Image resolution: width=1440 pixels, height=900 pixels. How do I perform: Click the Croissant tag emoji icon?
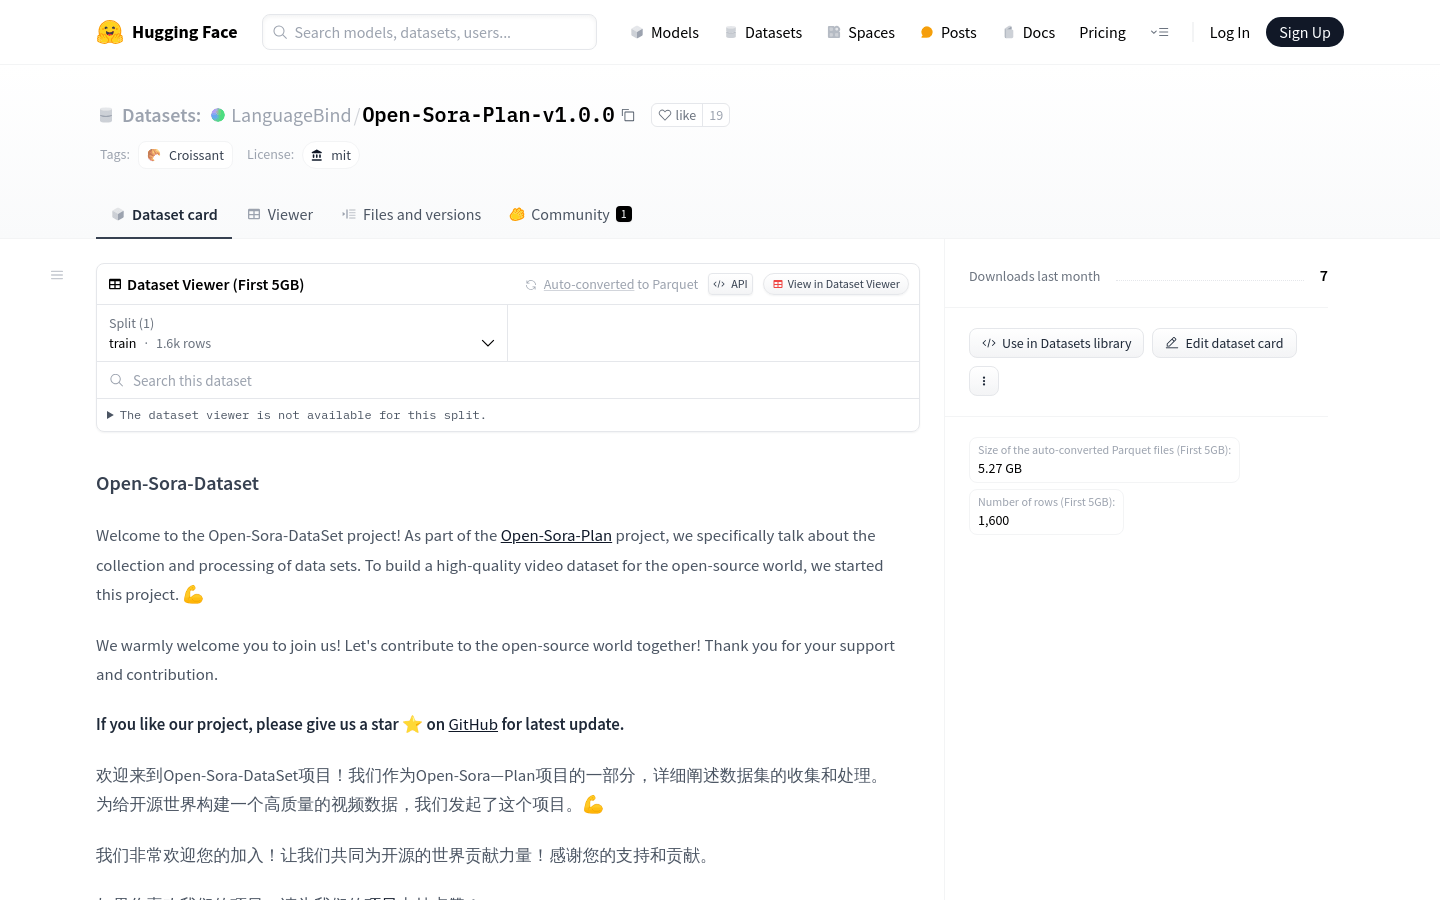point(154,155)
